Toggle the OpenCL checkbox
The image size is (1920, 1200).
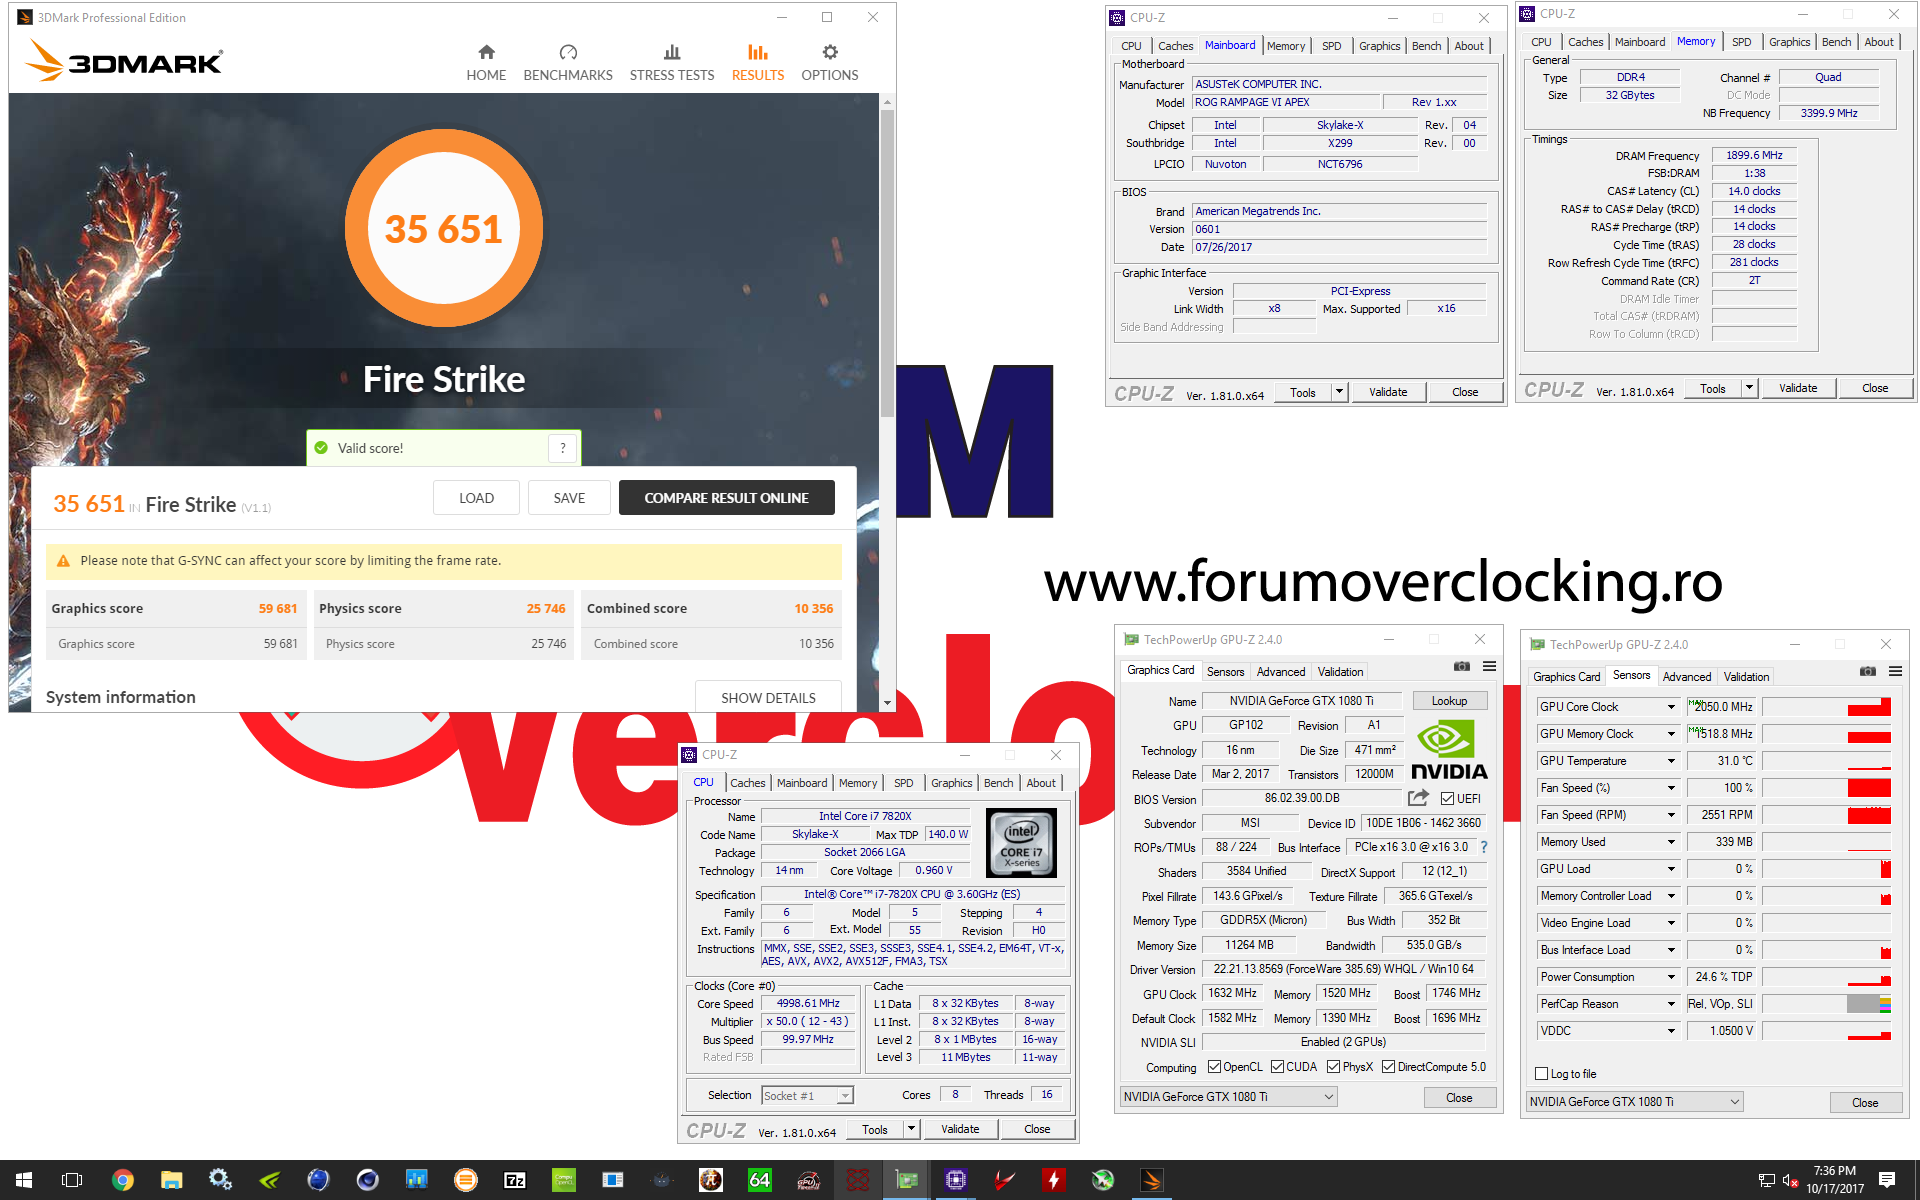pos(1214,1067)
